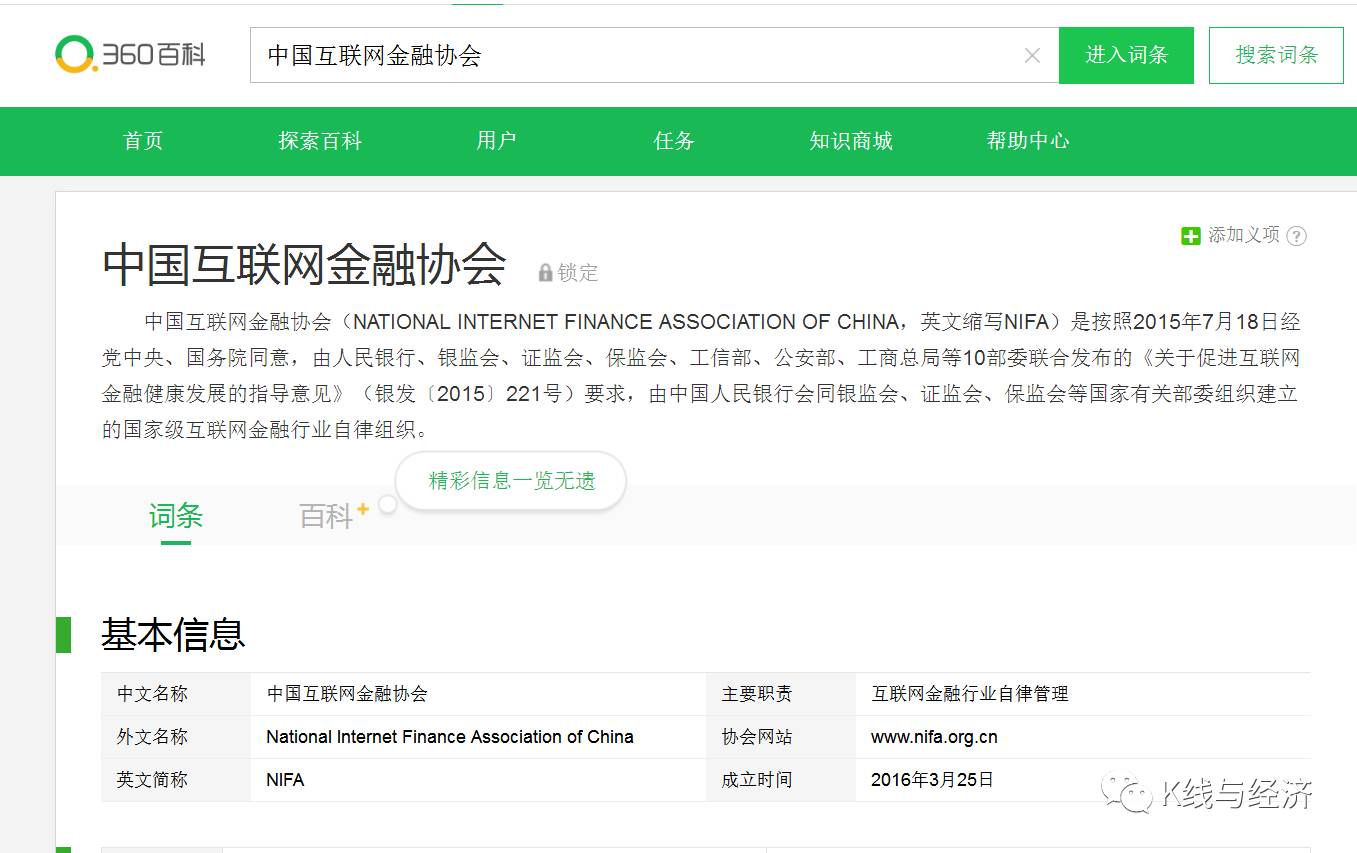The width and height of the screenshot is (1357, 853).
Task: Open the 知识商城 navigation item
Action: coord(851,141)
